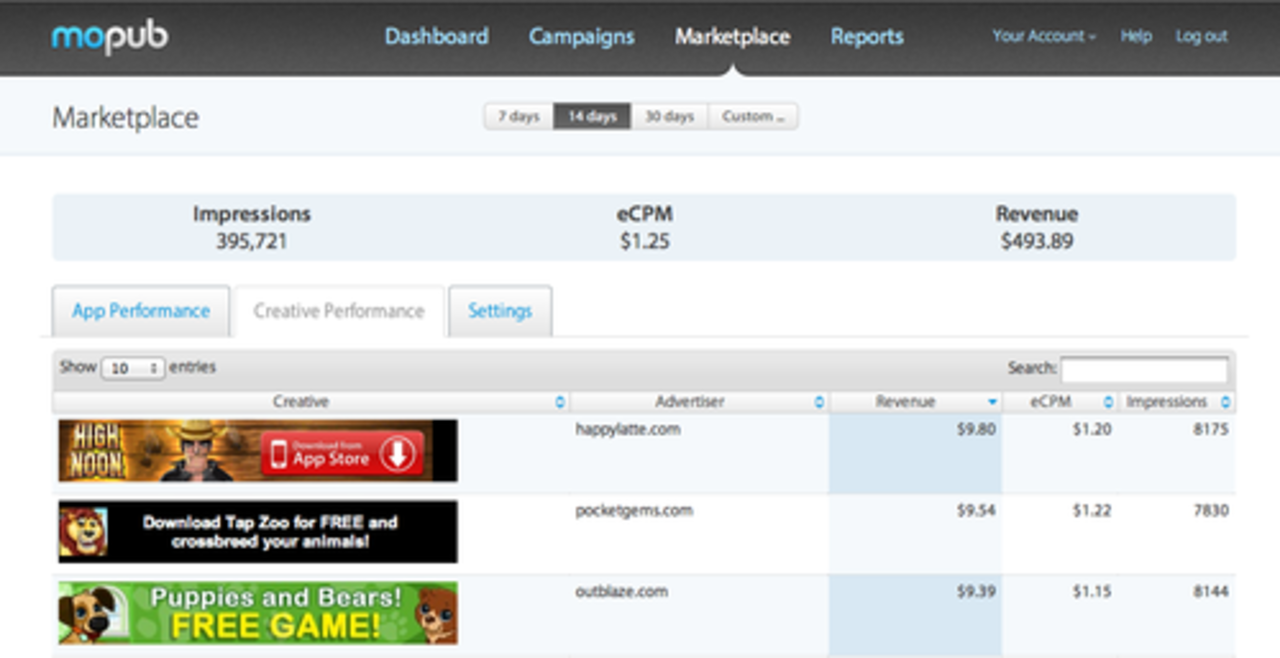Expand the Your Account menu
1280x658 pixels.
tap(1044, 36)
